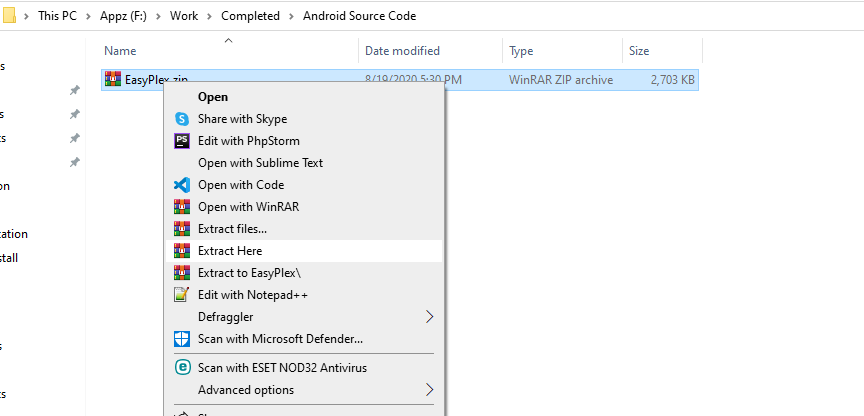
Task: Click the PhpStorm icon in context menu
Action: [x=182, y=141]
